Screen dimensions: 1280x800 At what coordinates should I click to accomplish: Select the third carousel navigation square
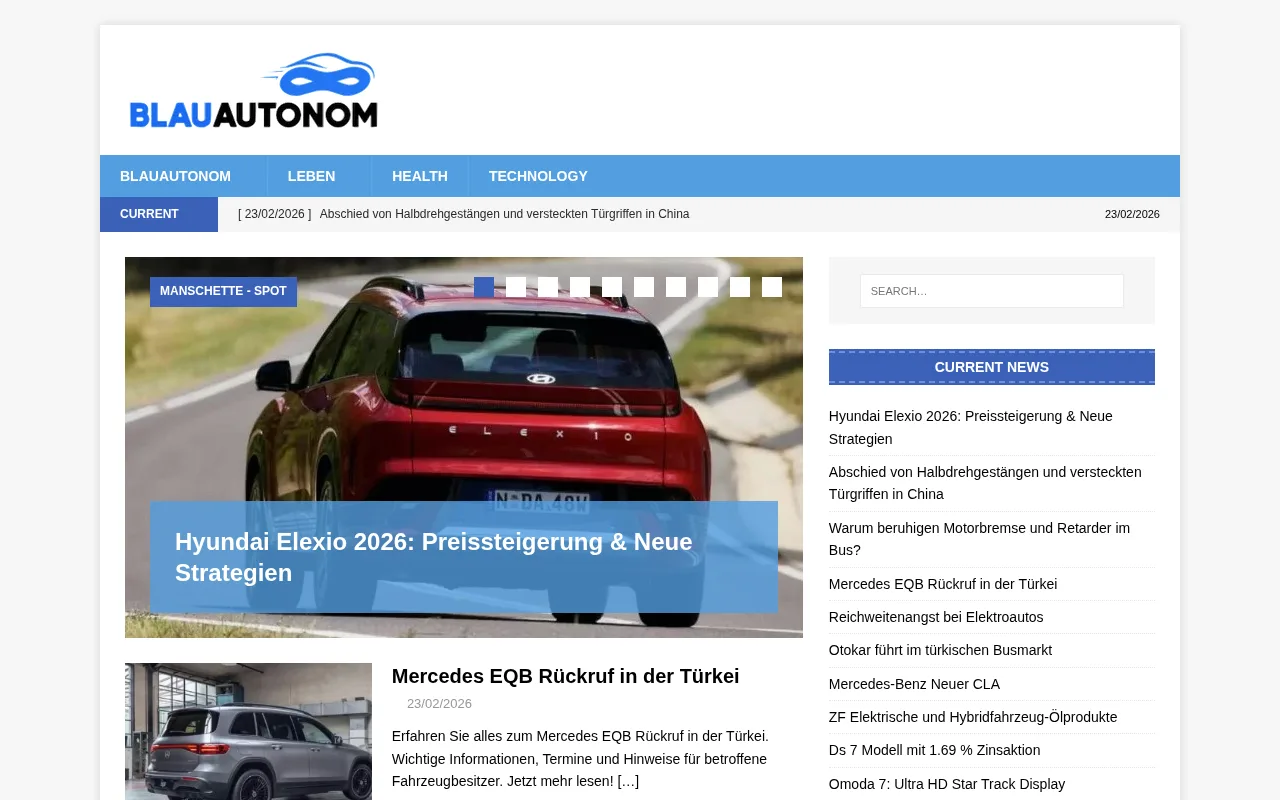(548, 287)
